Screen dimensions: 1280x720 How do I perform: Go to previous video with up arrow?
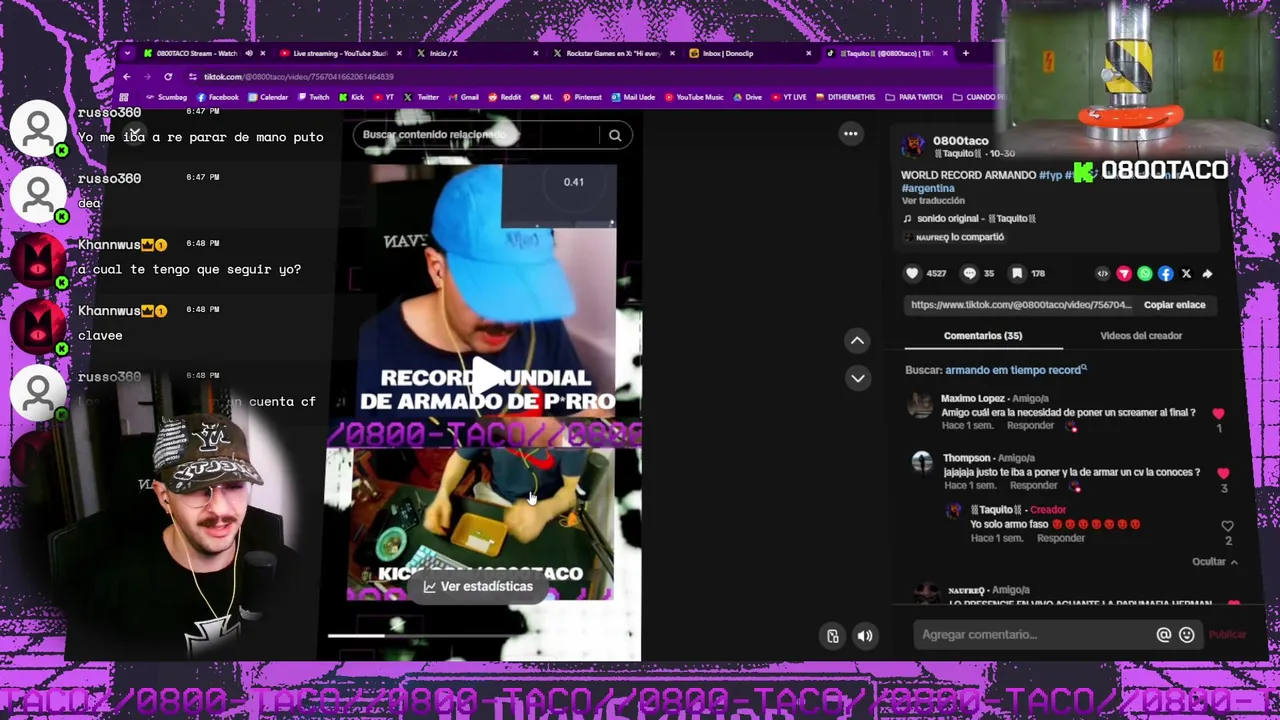tap(857, 341)
